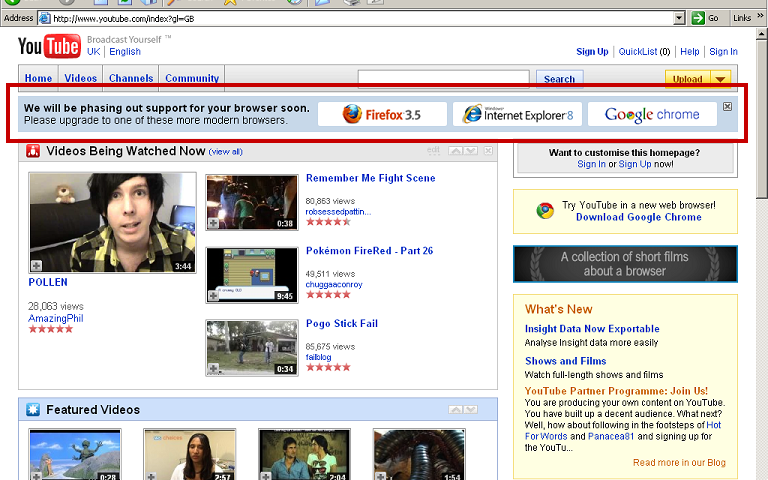
Task: Open the Community tab
Action: click(192, 78)
